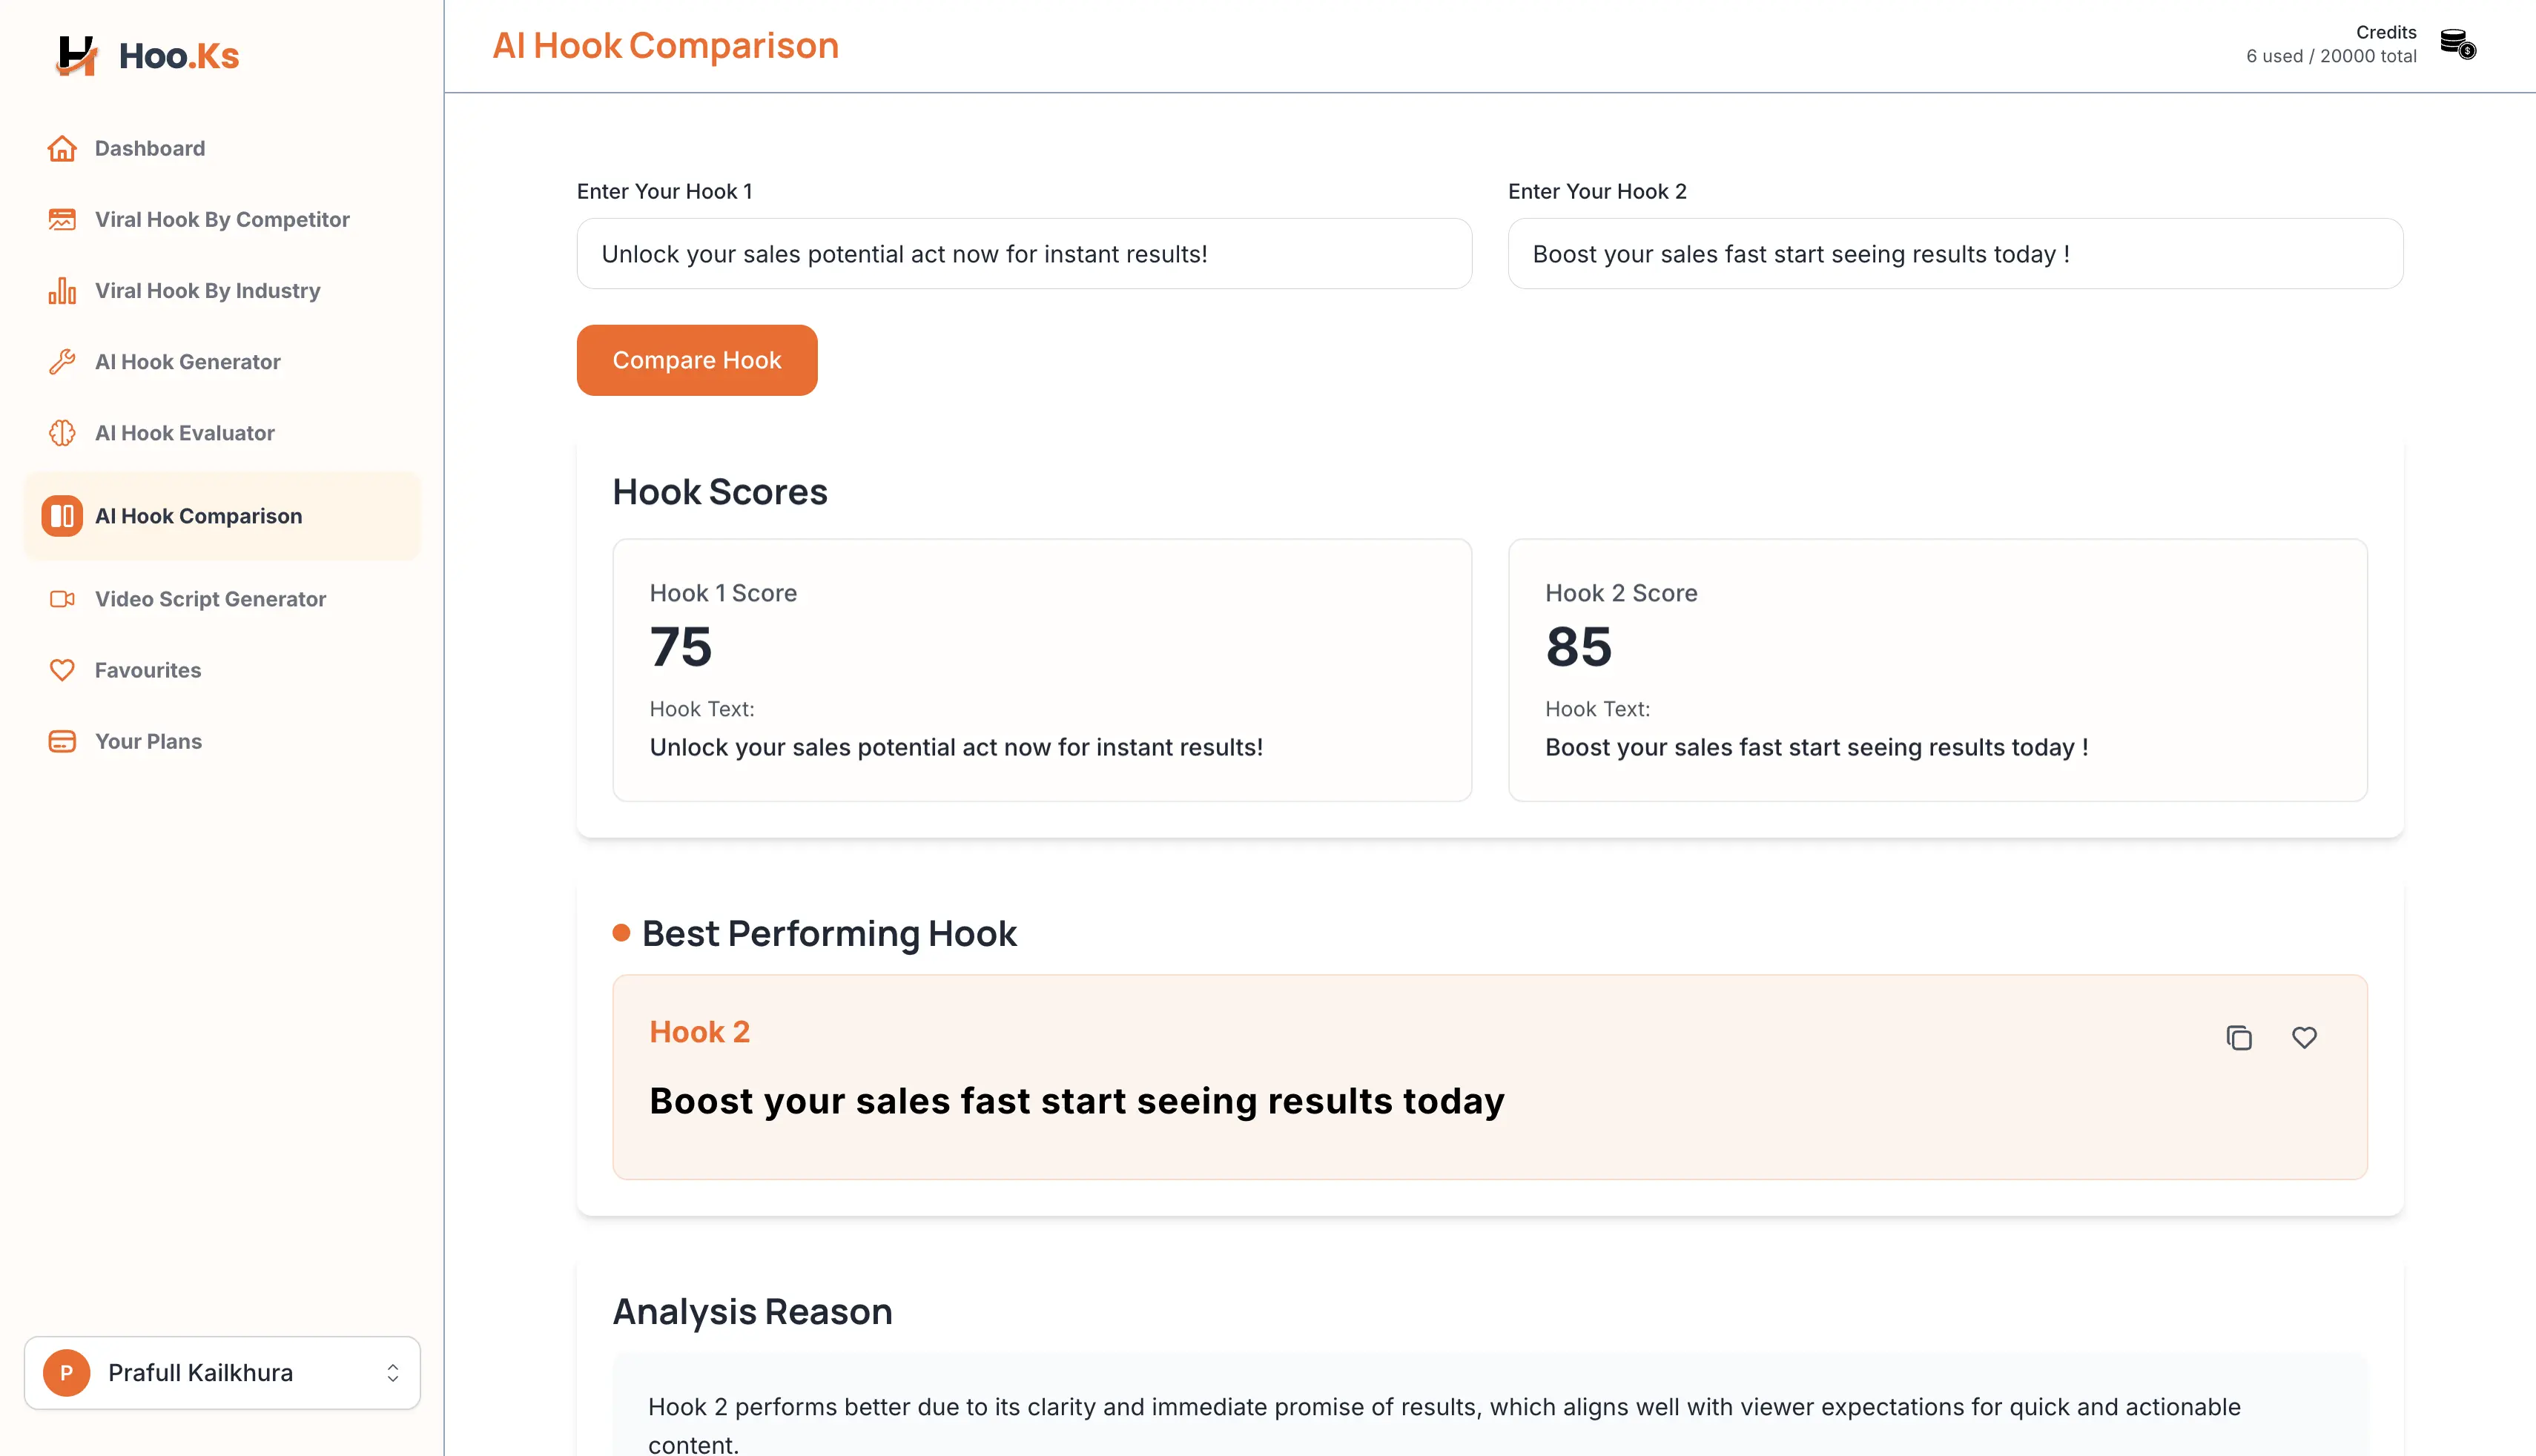Image resolution: width=2536 pixels, height=1456 pixels.
Task: Go to Your Plans in sidebar
Action: 148,741
